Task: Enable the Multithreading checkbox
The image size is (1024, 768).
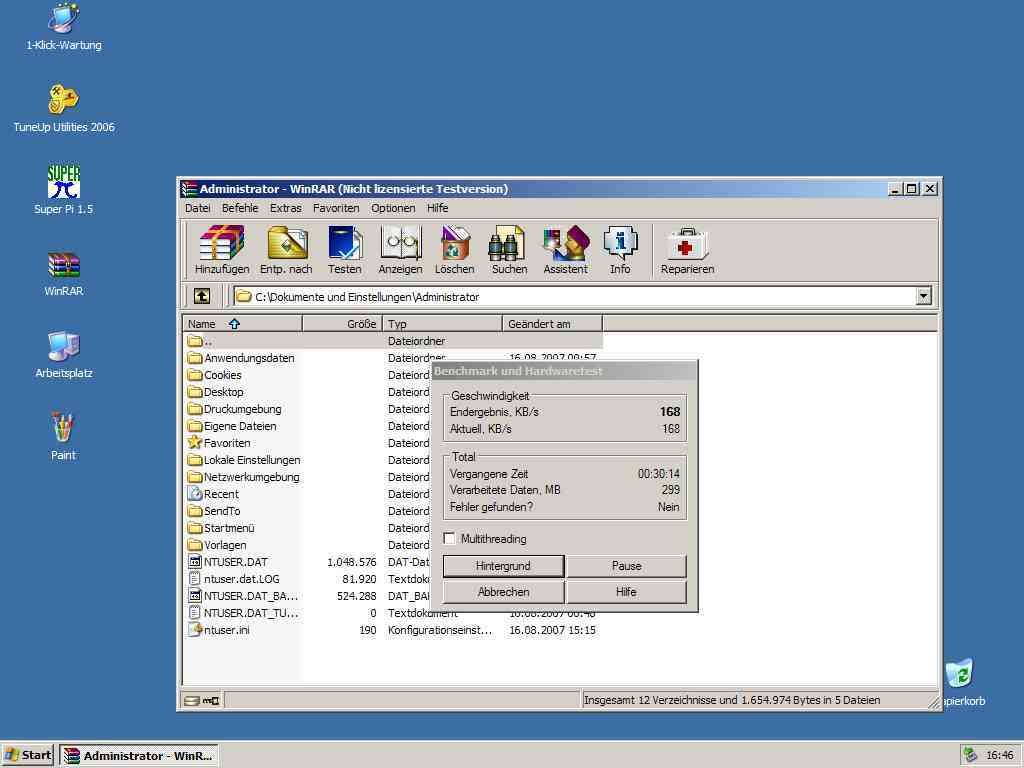Action: pyautogui.click(x=449, y=538)
